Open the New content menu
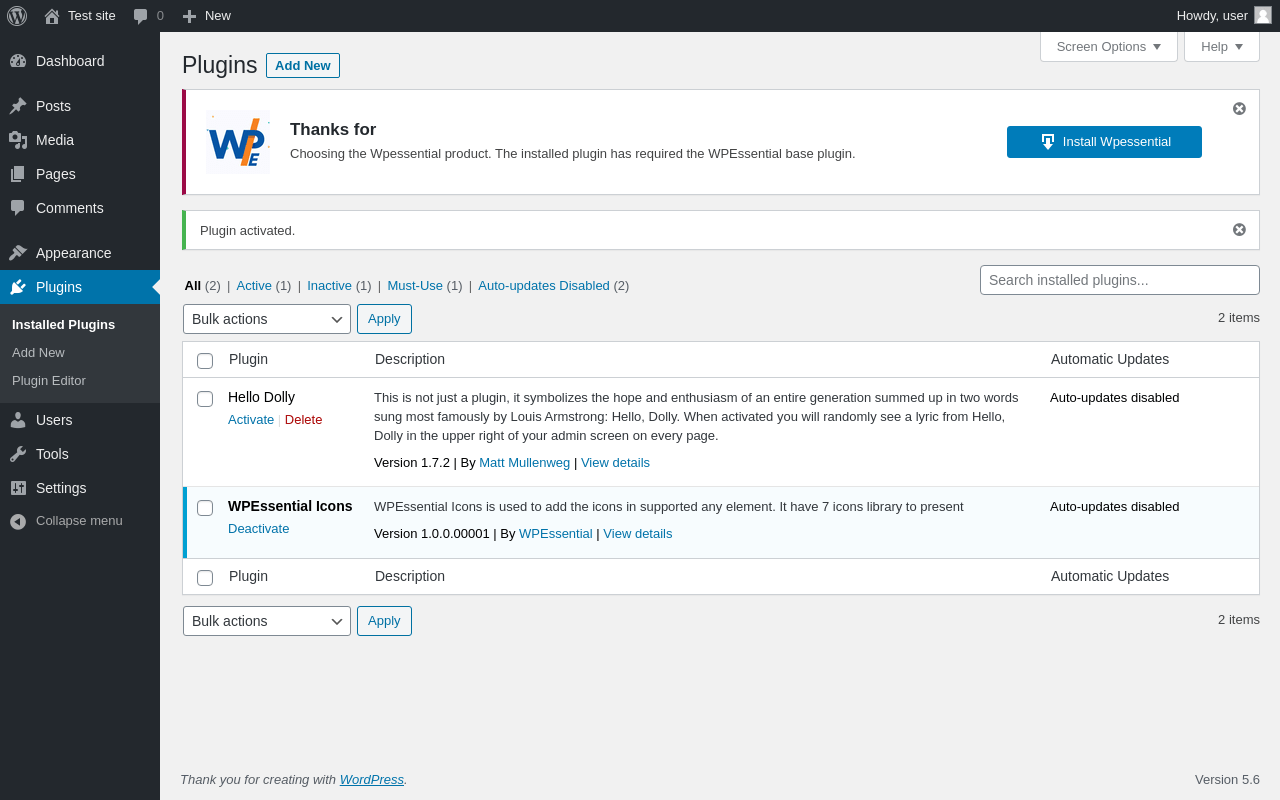The image size is (1280, 800). tap(206, 16)
